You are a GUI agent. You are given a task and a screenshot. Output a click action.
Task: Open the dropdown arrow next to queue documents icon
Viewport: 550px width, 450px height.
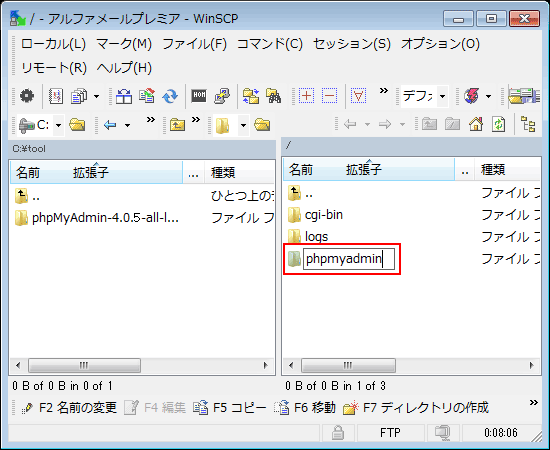[96, 96]
